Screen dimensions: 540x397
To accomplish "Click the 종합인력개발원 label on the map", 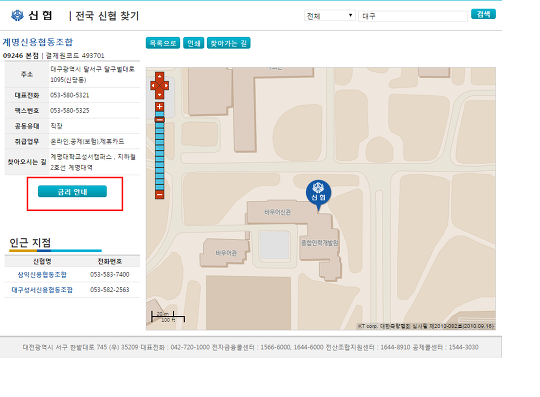I will coord(320,243).
